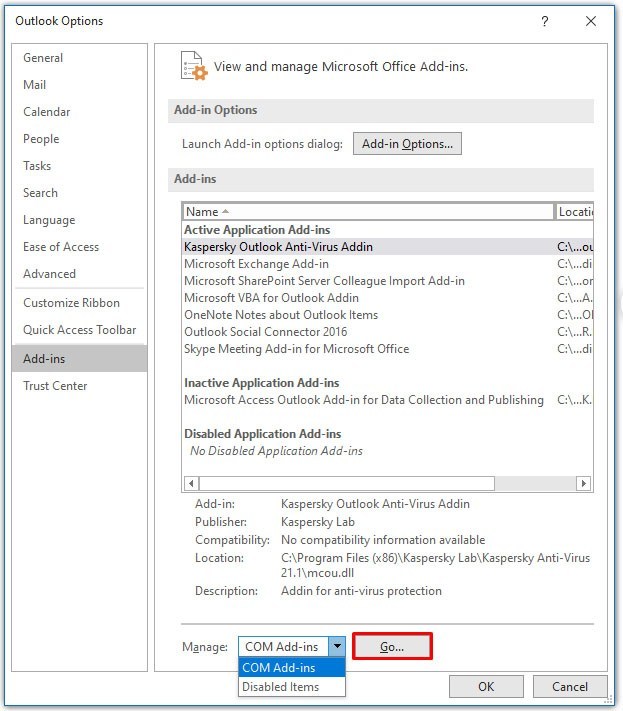Close the Outlook Options dialog

click(x=591, y=21)
